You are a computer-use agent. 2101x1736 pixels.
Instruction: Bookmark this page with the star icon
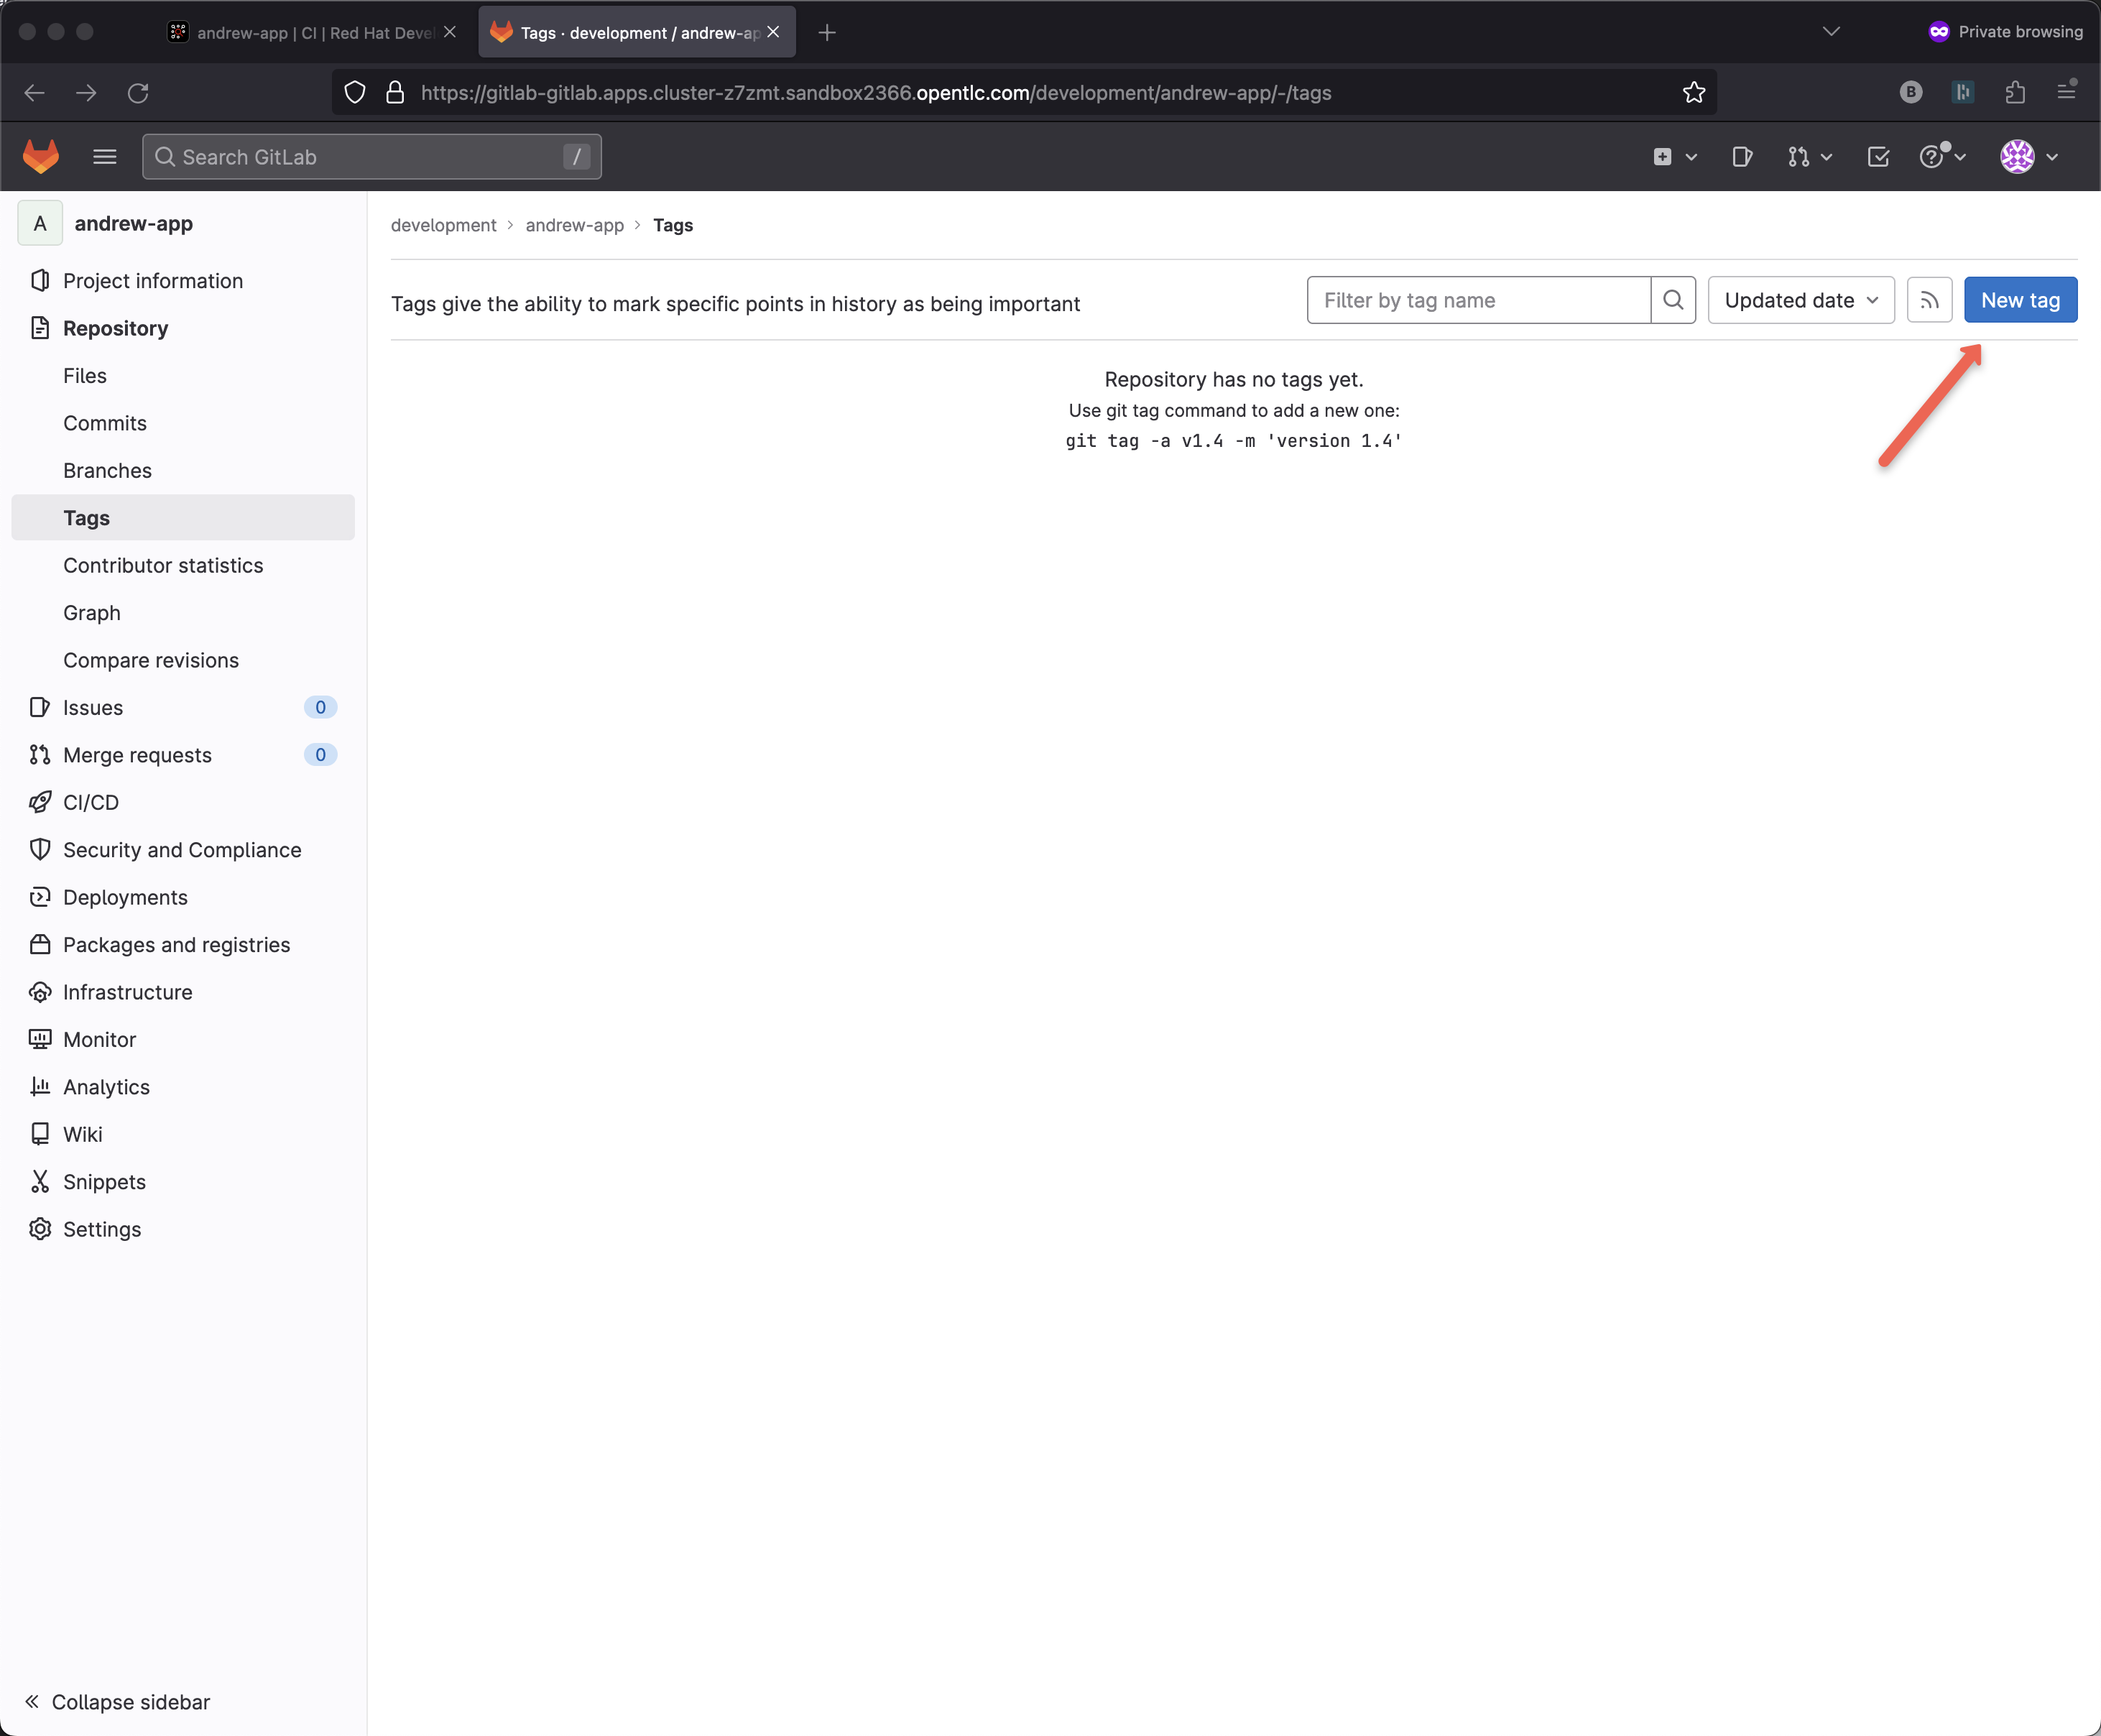(1693, 93)
